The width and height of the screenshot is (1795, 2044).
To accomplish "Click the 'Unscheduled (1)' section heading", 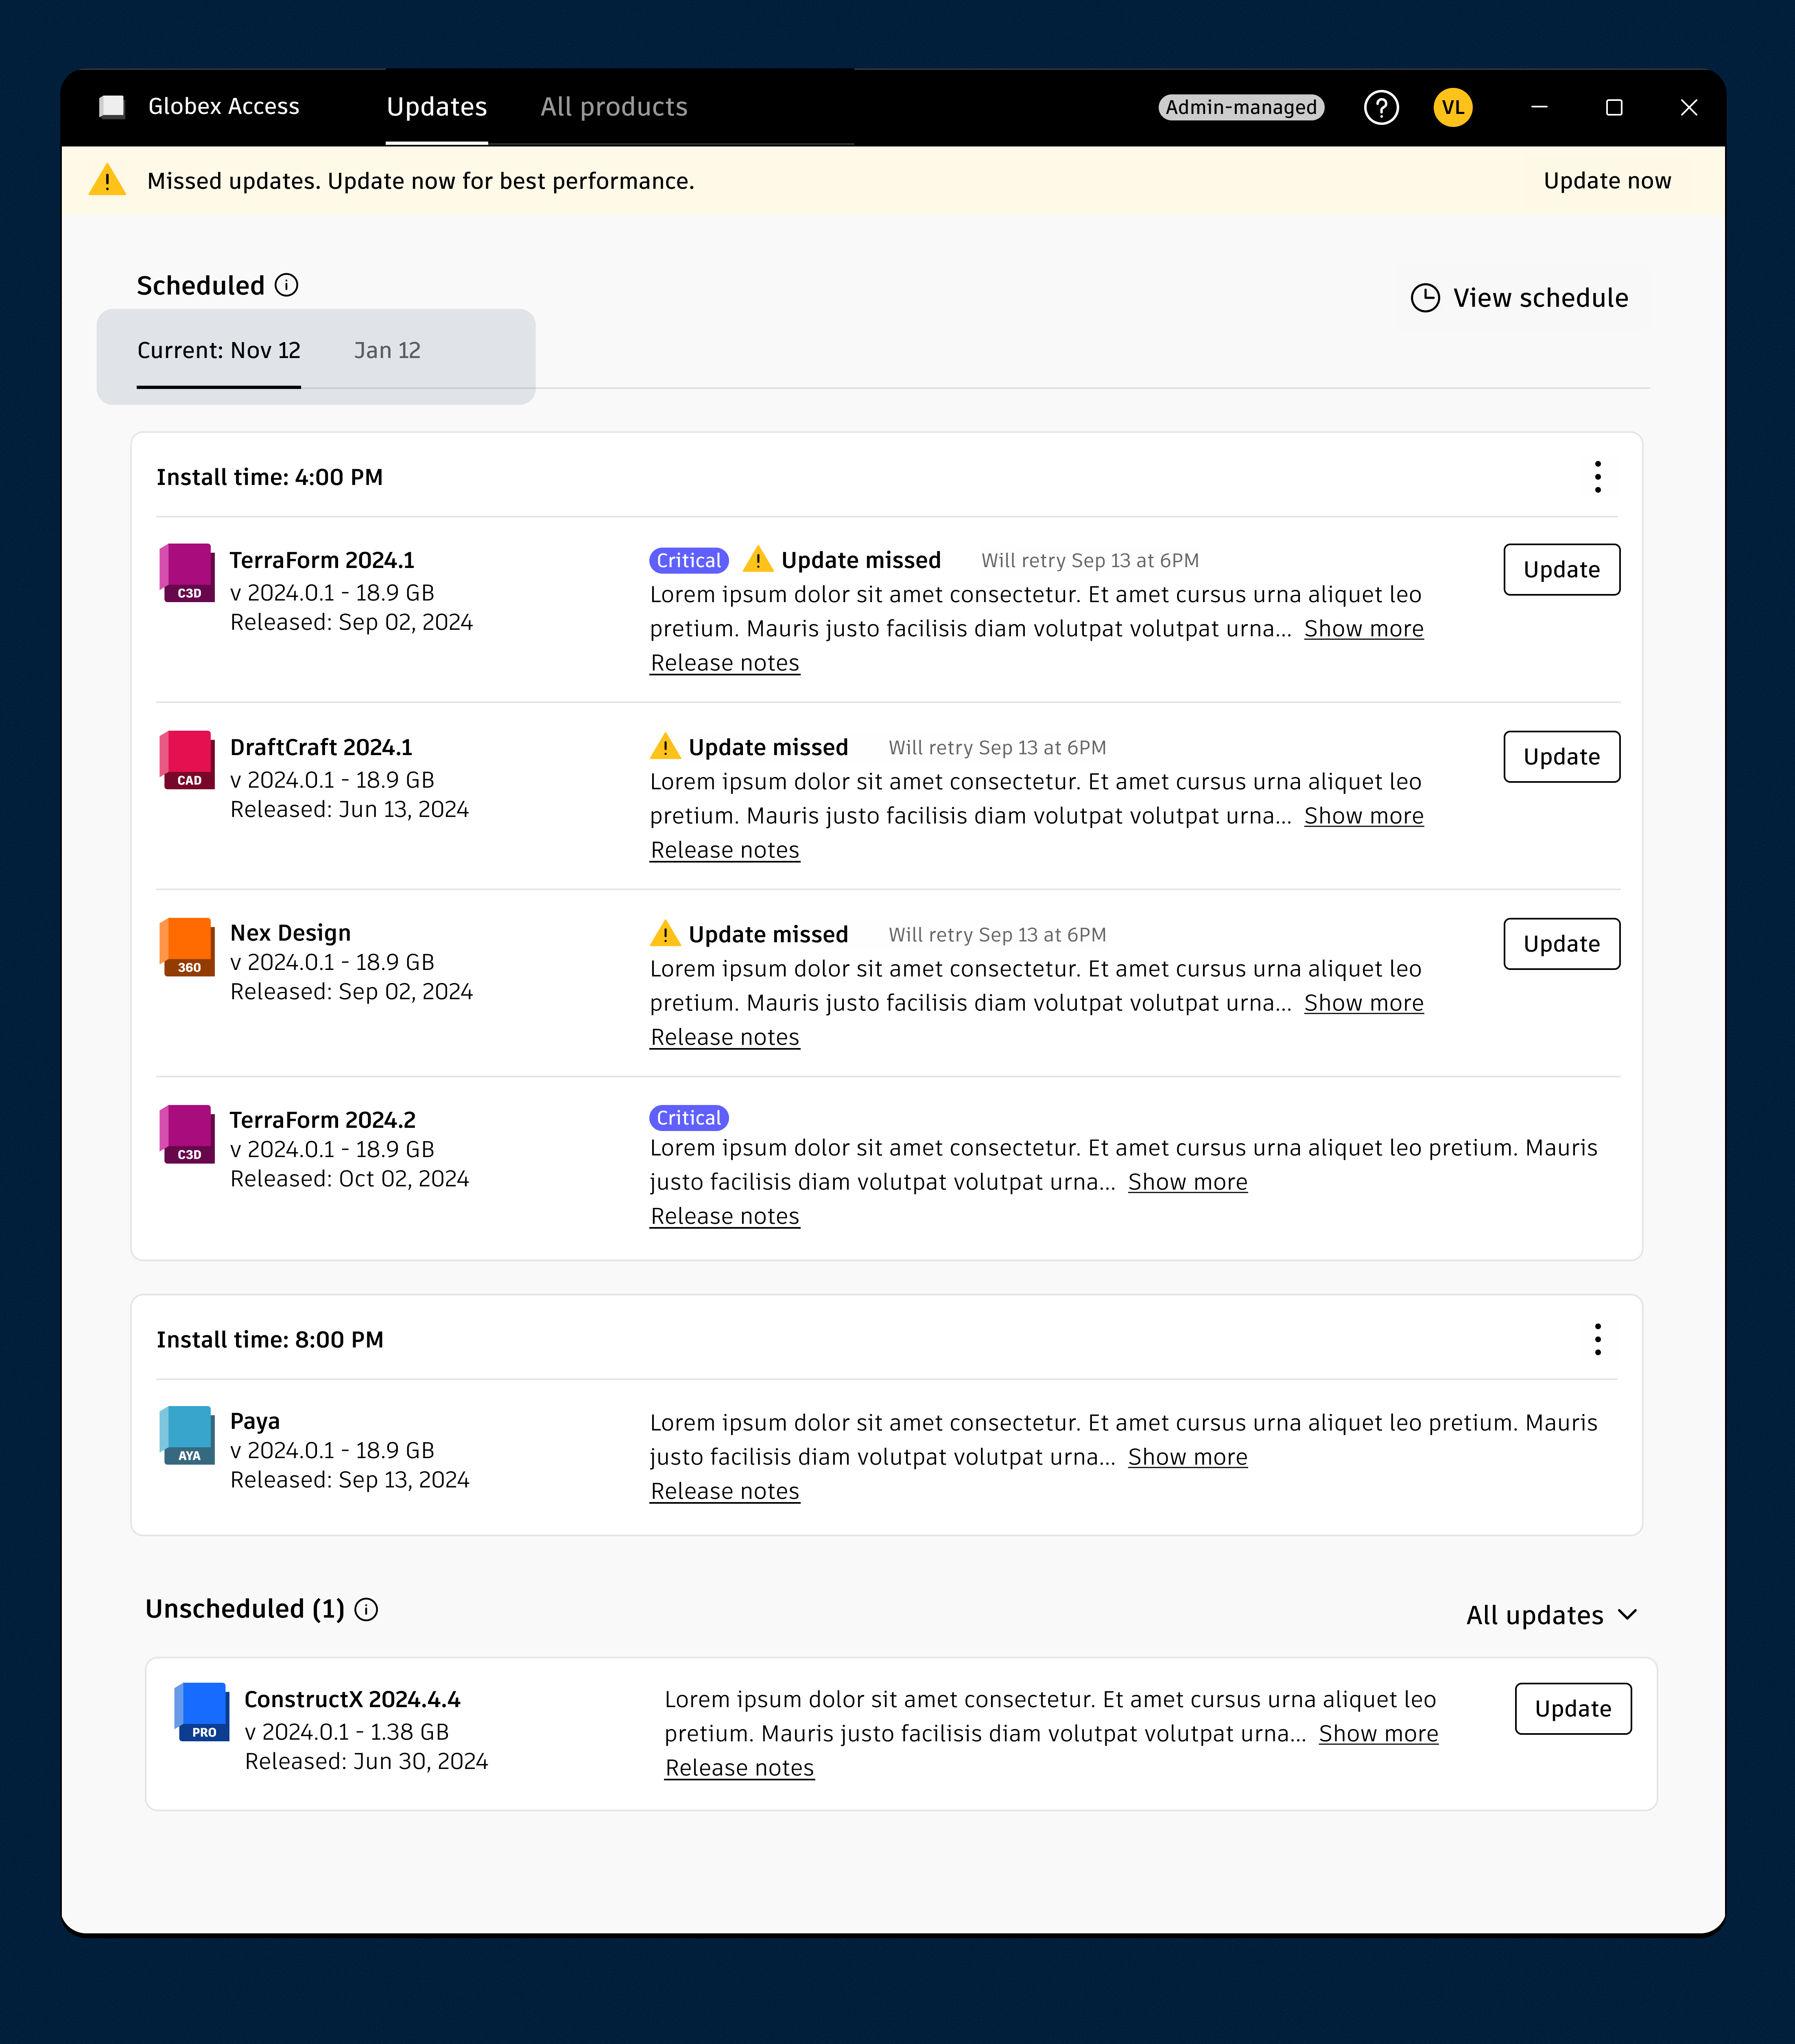I will [245, 1609].
